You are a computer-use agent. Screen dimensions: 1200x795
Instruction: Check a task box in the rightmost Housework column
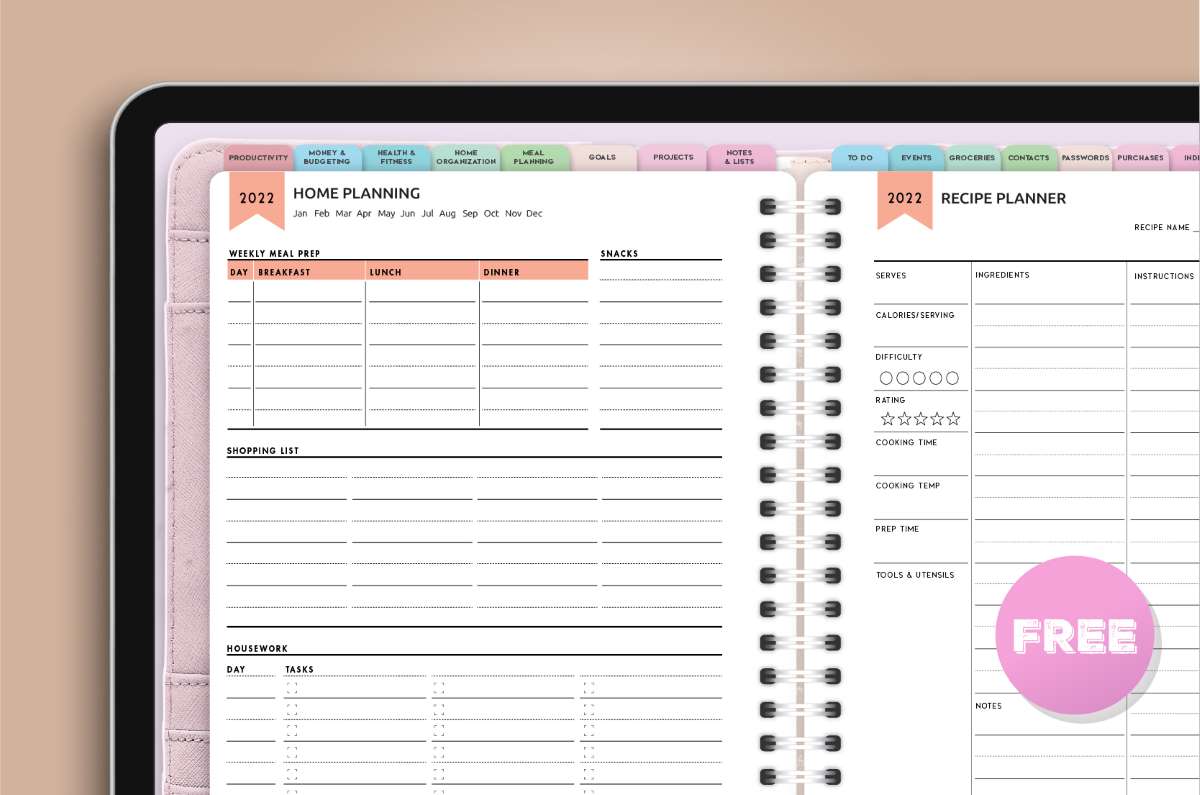(587, 687)
